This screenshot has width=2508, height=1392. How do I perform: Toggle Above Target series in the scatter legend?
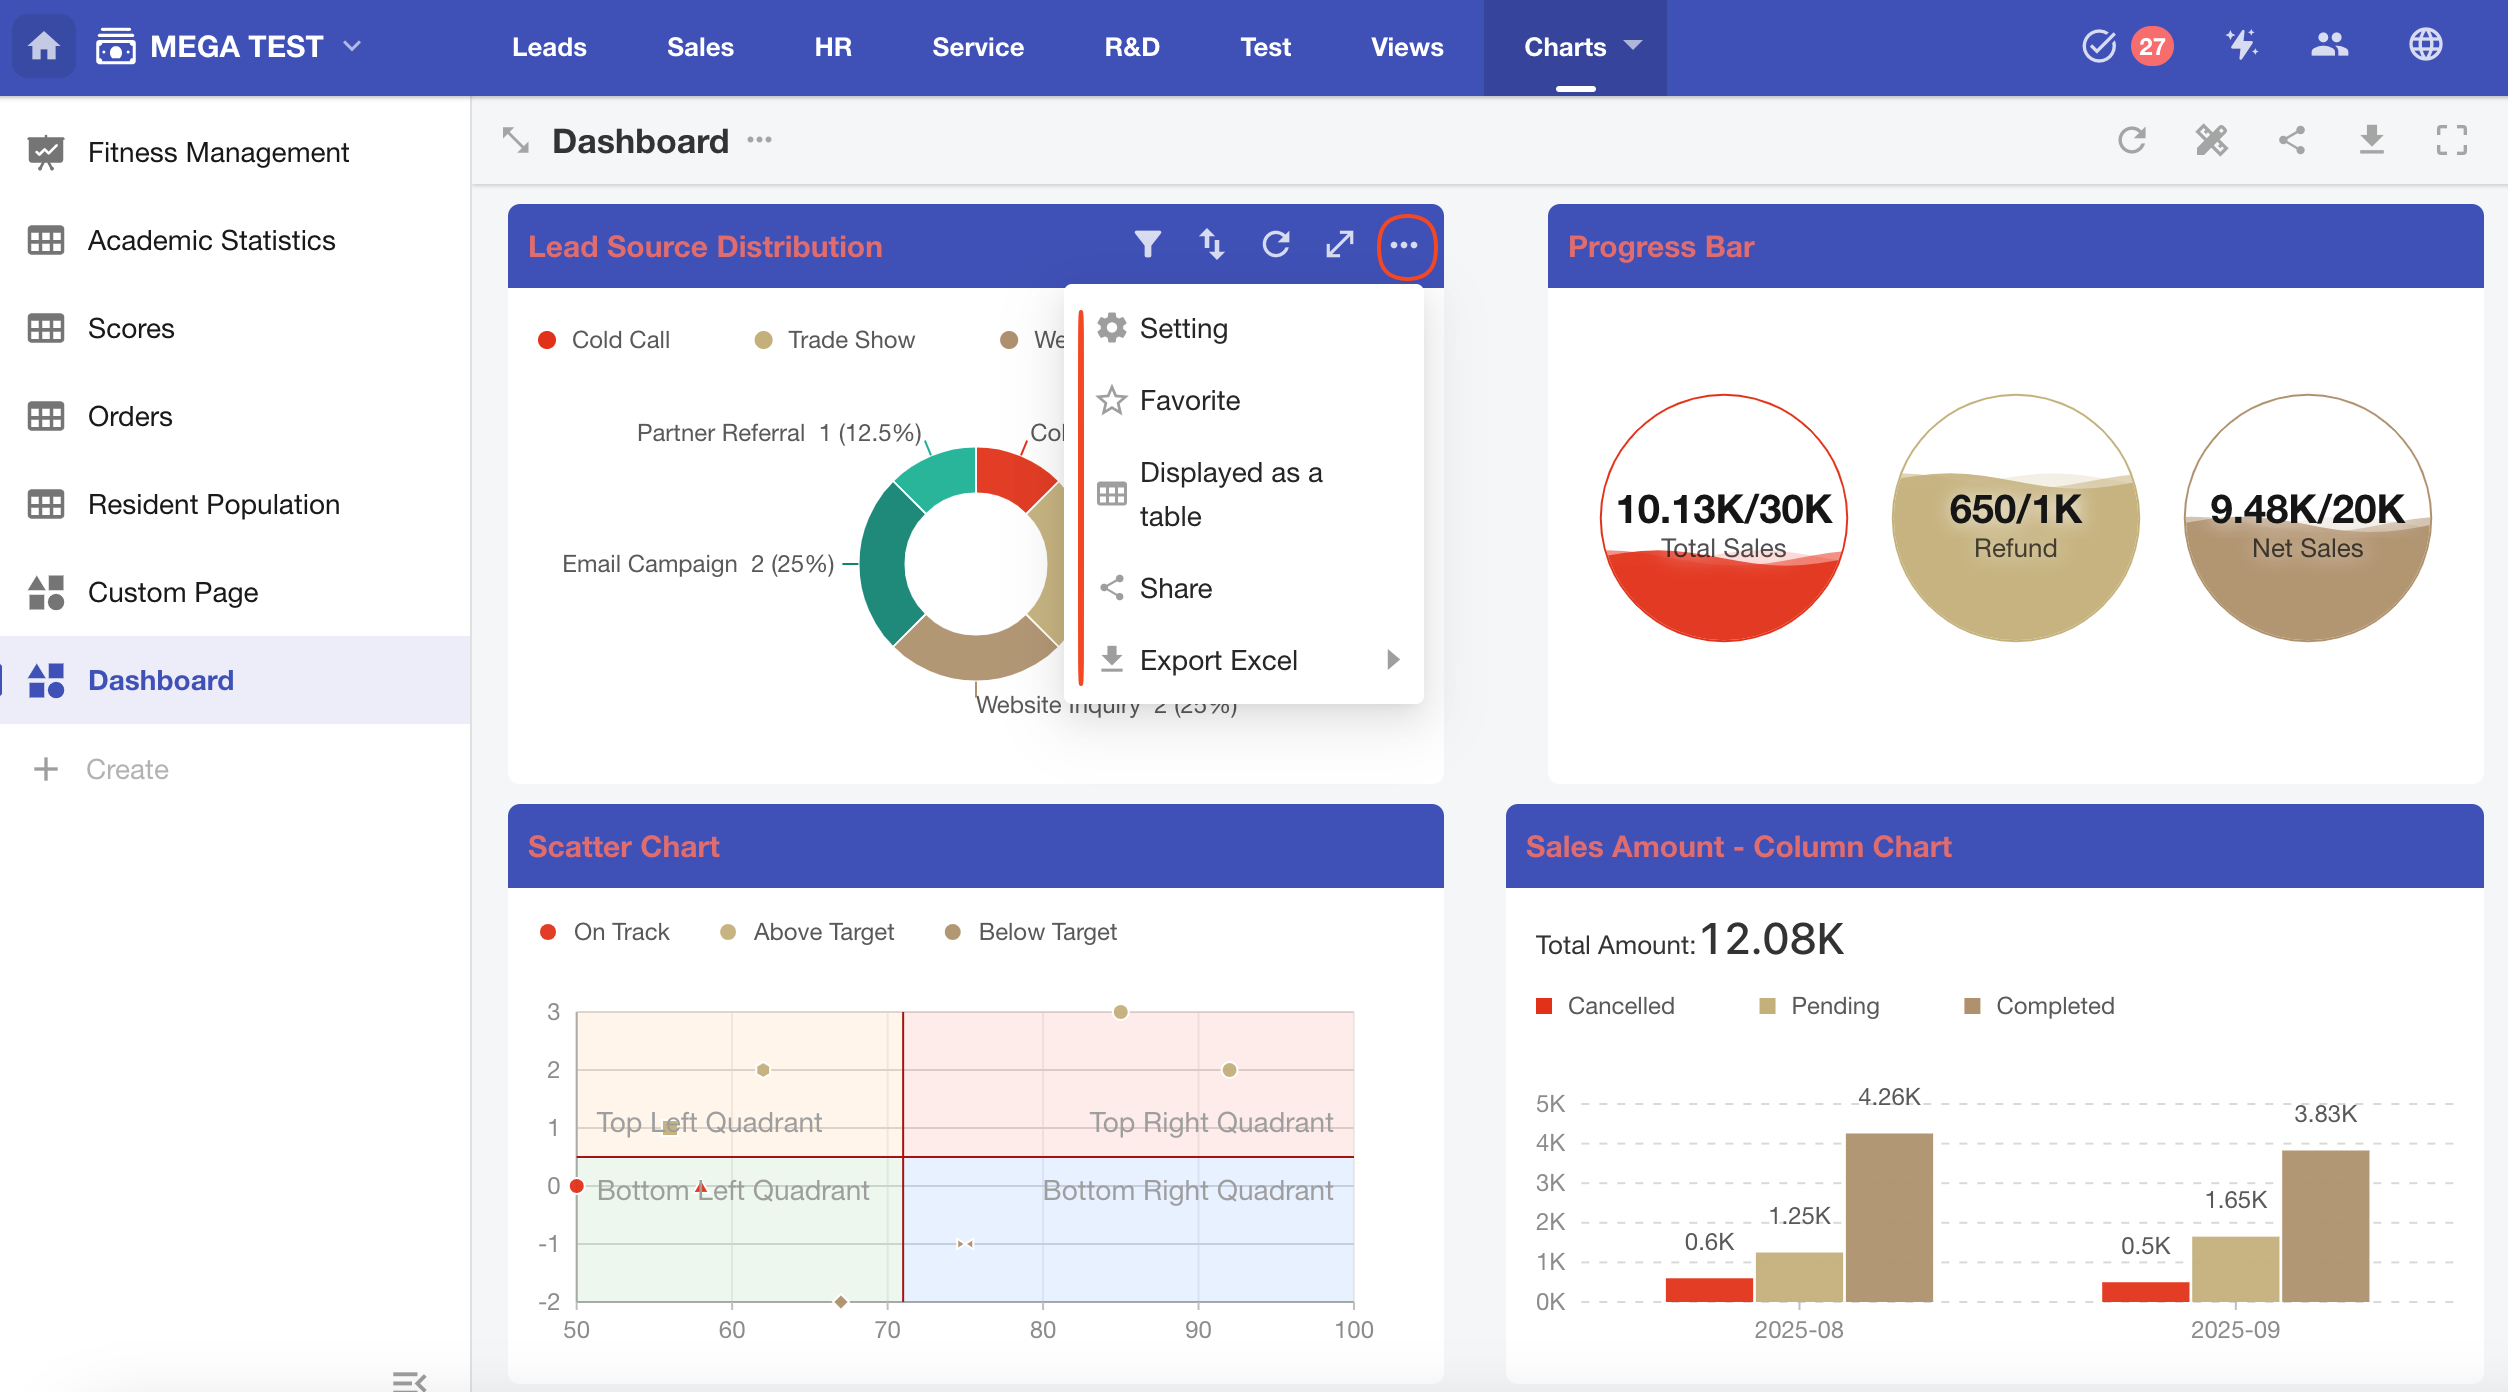[x=808, y=932]
